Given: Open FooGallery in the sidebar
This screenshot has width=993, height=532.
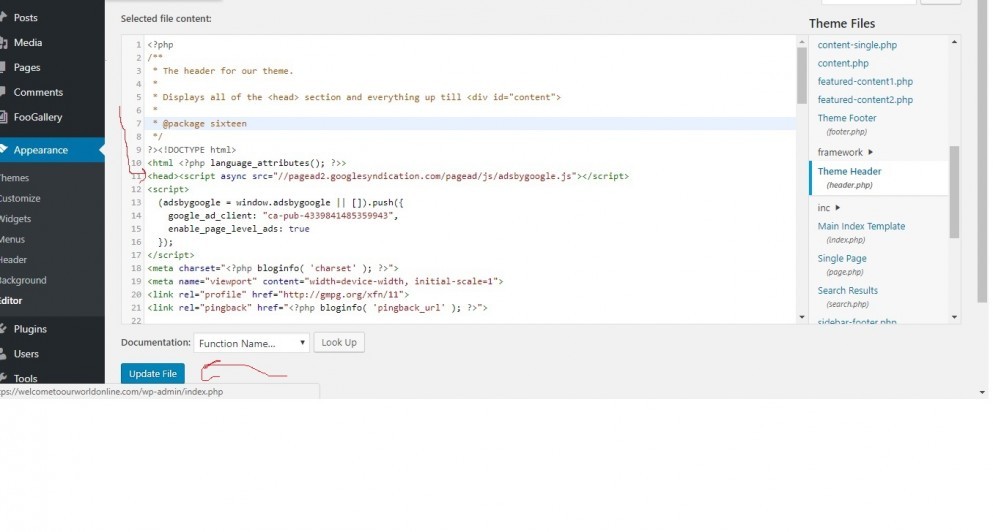Looking at the screenshot, I should click(x=37, y=117).
